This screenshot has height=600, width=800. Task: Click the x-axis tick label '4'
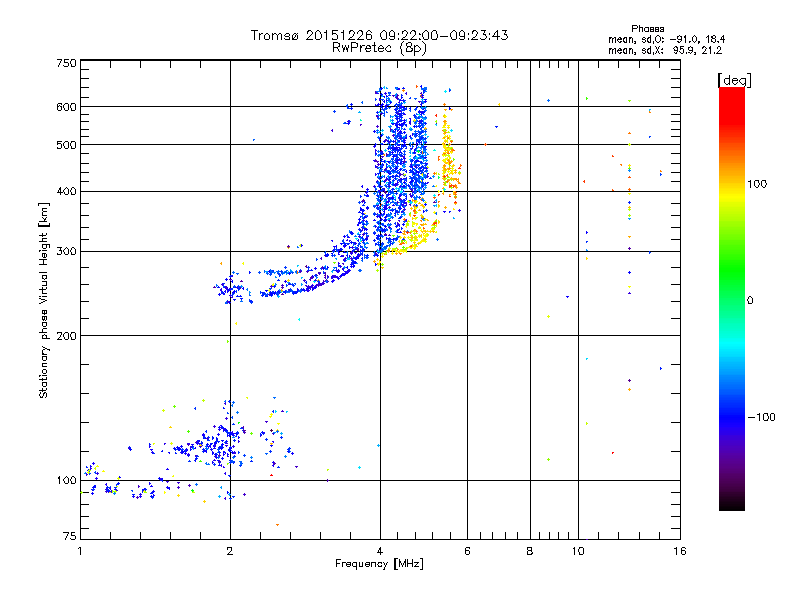pyautogui.click(x=380, y=551)
